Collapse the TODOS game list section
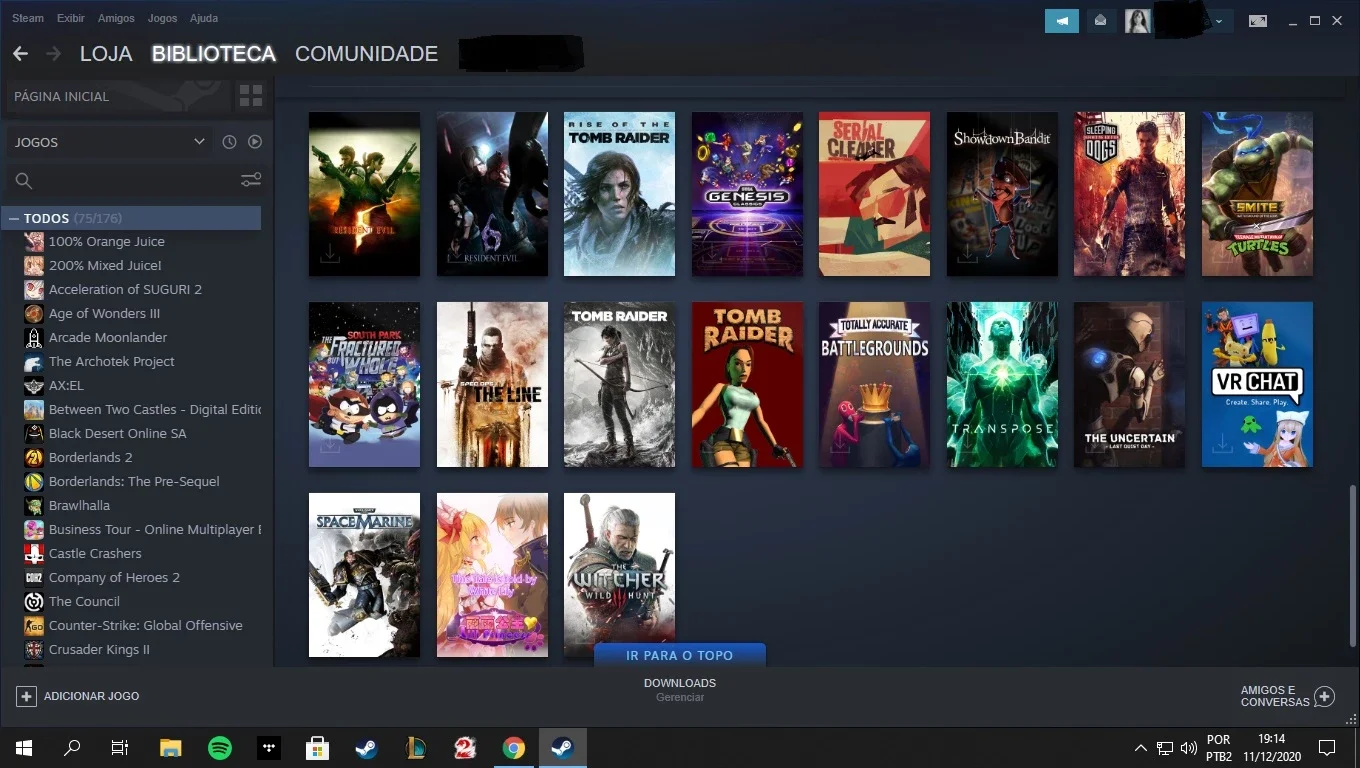Image resolution: width=1360 pixels, height=768 pixels. click(14, 218)
